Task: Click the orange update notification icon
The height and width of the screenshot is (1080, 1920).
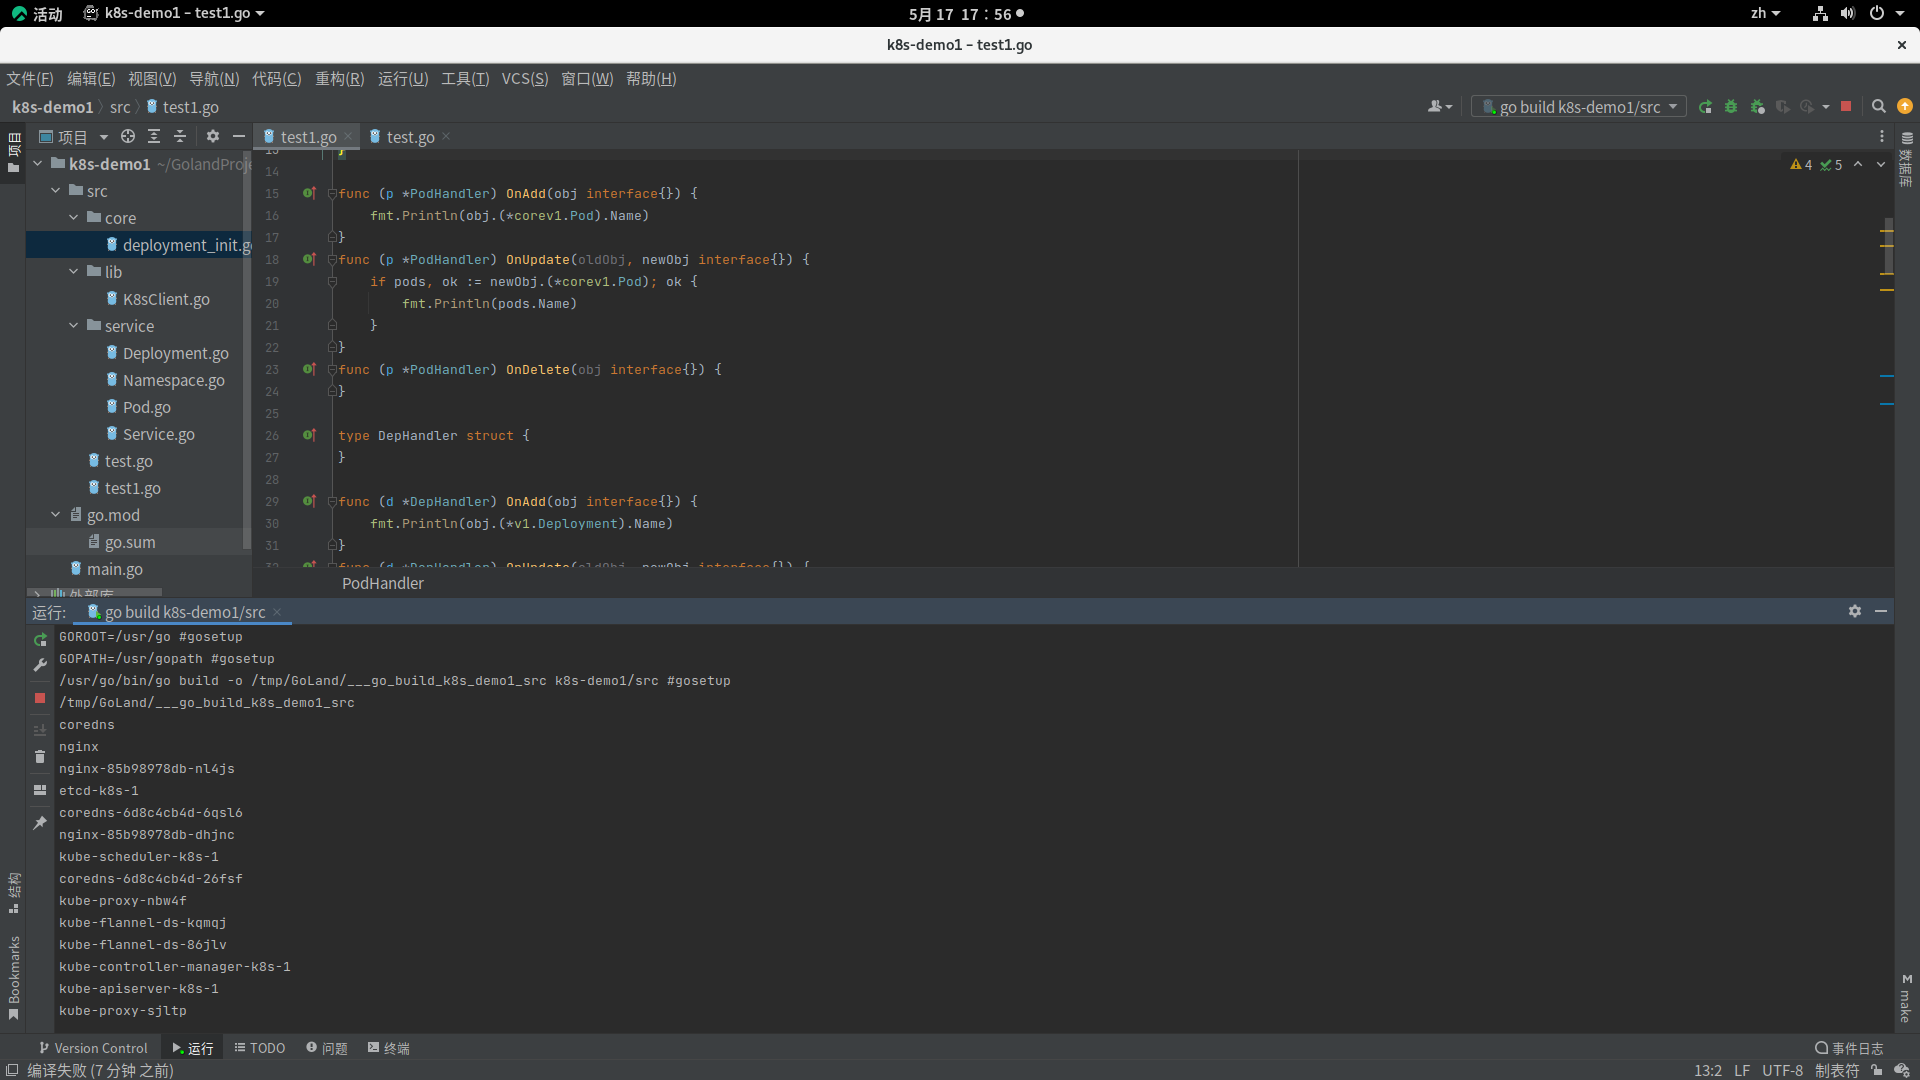Action: 1905,107
